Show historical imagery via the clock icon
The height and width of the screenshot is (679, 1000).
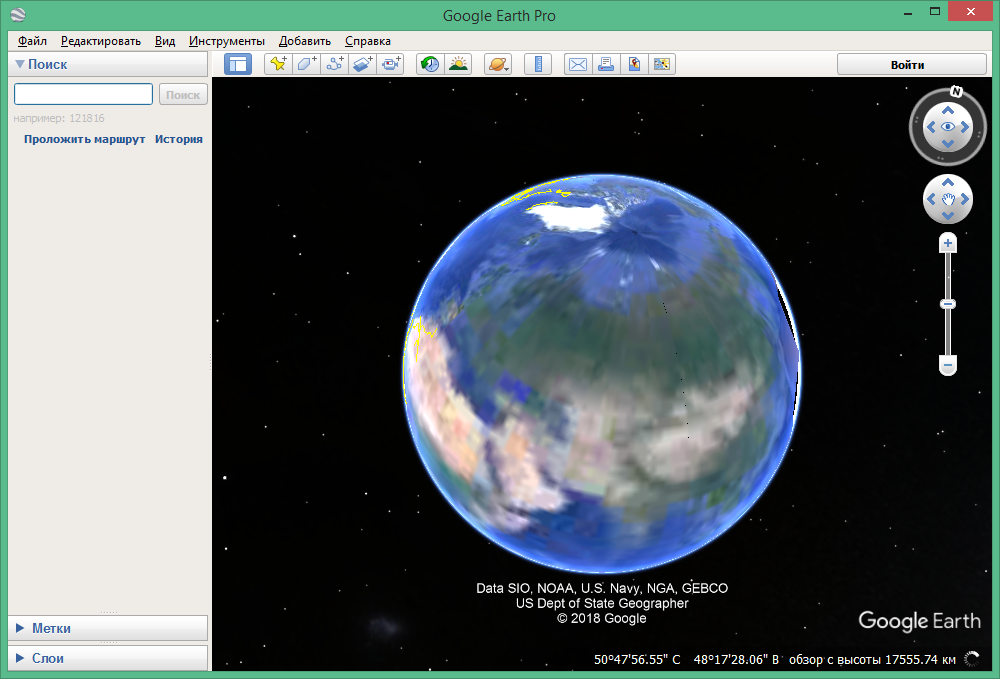pyautogui.click(x=429, y=63)
